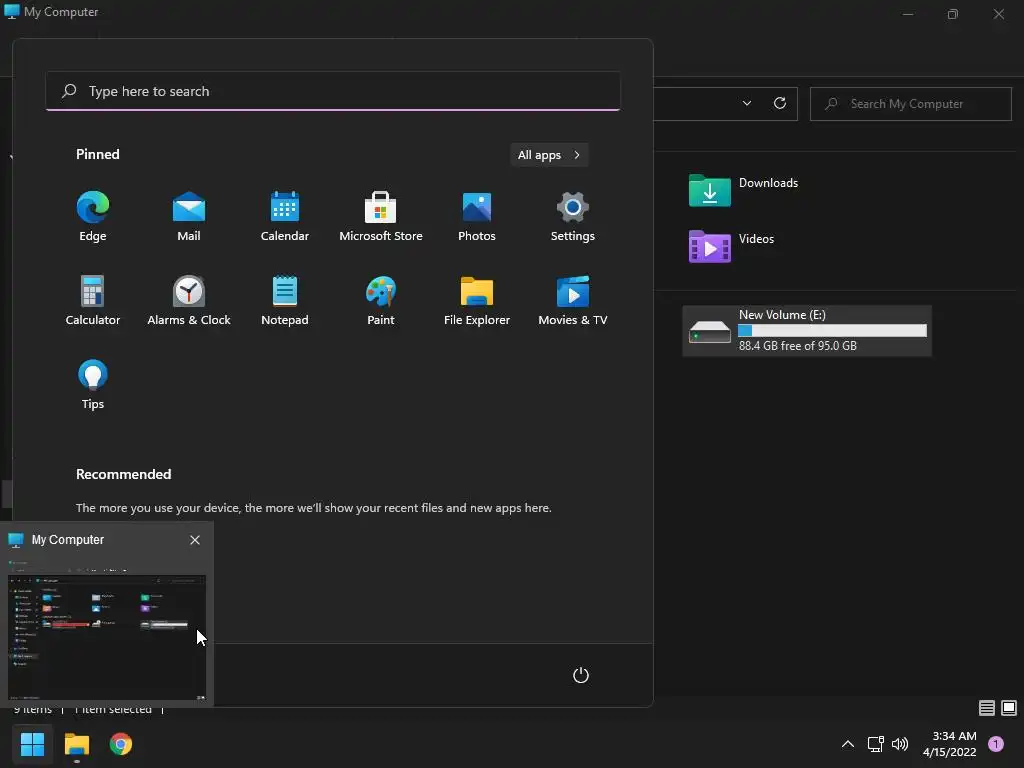Click the Pinned section heading

[x=98, y=154]
